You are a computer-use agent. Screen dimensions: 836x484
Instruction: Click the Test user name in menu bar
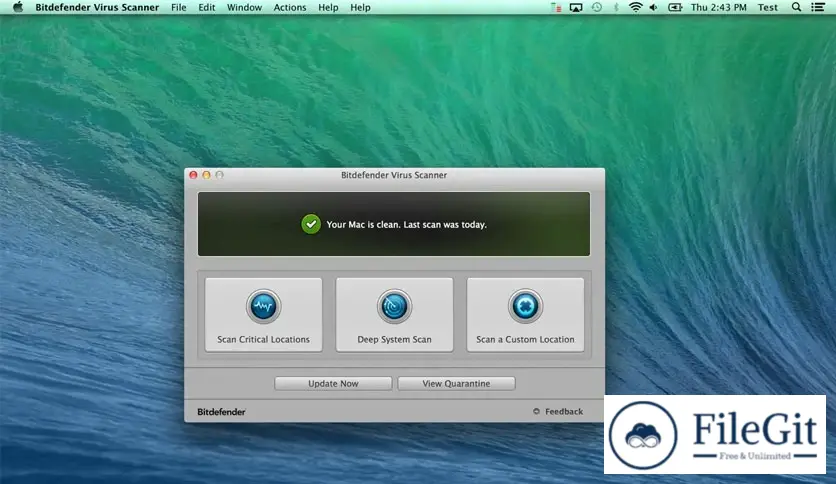coord(768,7)
